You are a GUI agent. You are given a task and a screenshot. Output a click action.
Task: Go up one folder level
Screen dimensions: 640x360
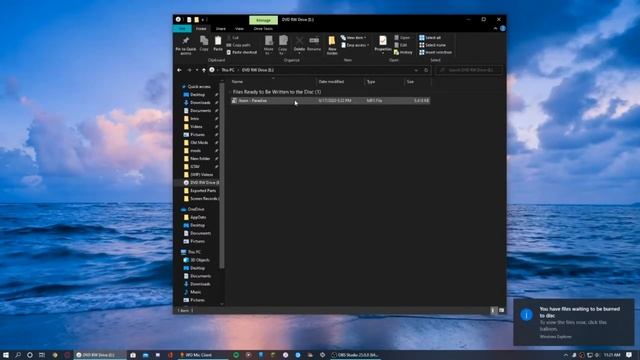pyautogui.click(x=204, y=70)
